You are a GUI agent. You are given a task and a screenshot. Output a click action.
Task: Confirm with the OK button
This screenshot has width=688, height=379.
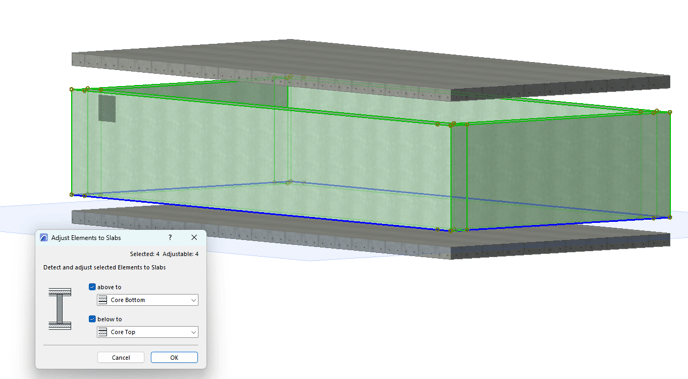(x=174, y=358)
